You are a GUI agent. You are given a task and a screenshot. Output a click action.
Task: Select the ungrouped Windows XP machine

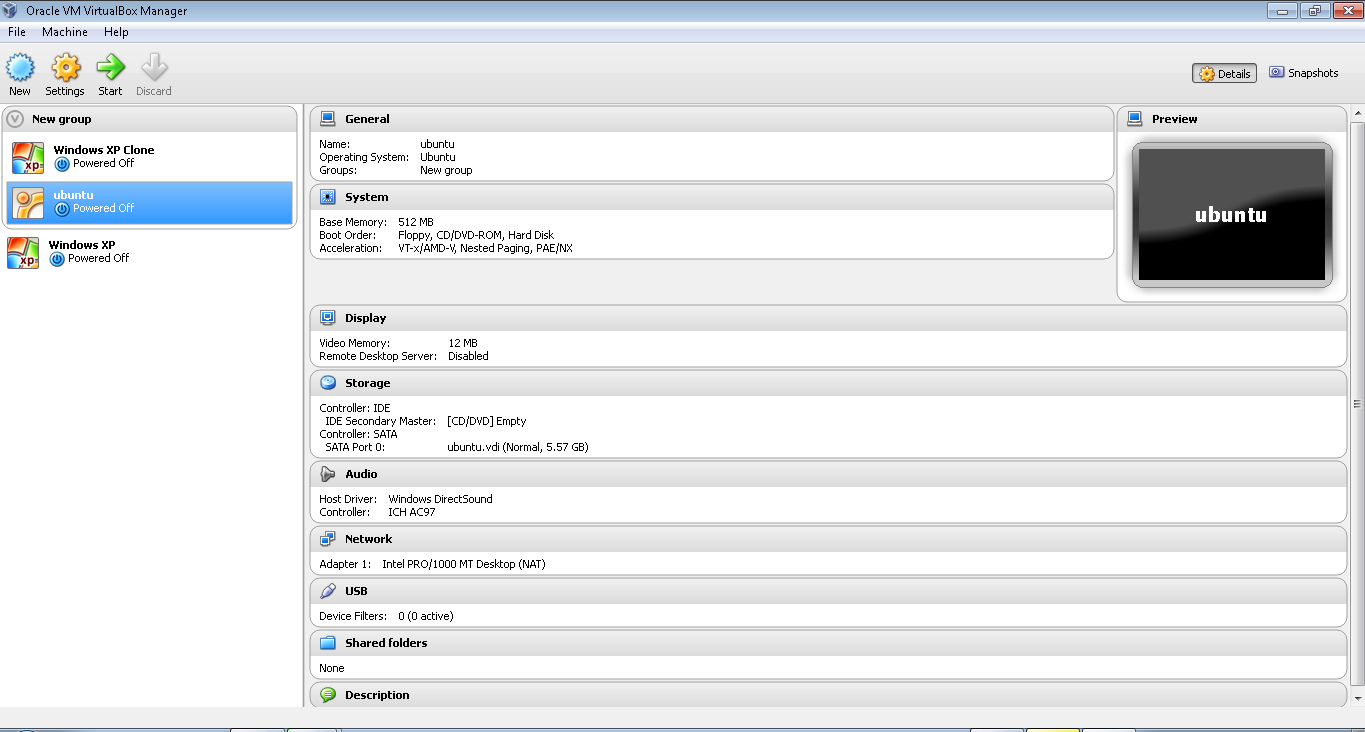click(x=150, y=252)
